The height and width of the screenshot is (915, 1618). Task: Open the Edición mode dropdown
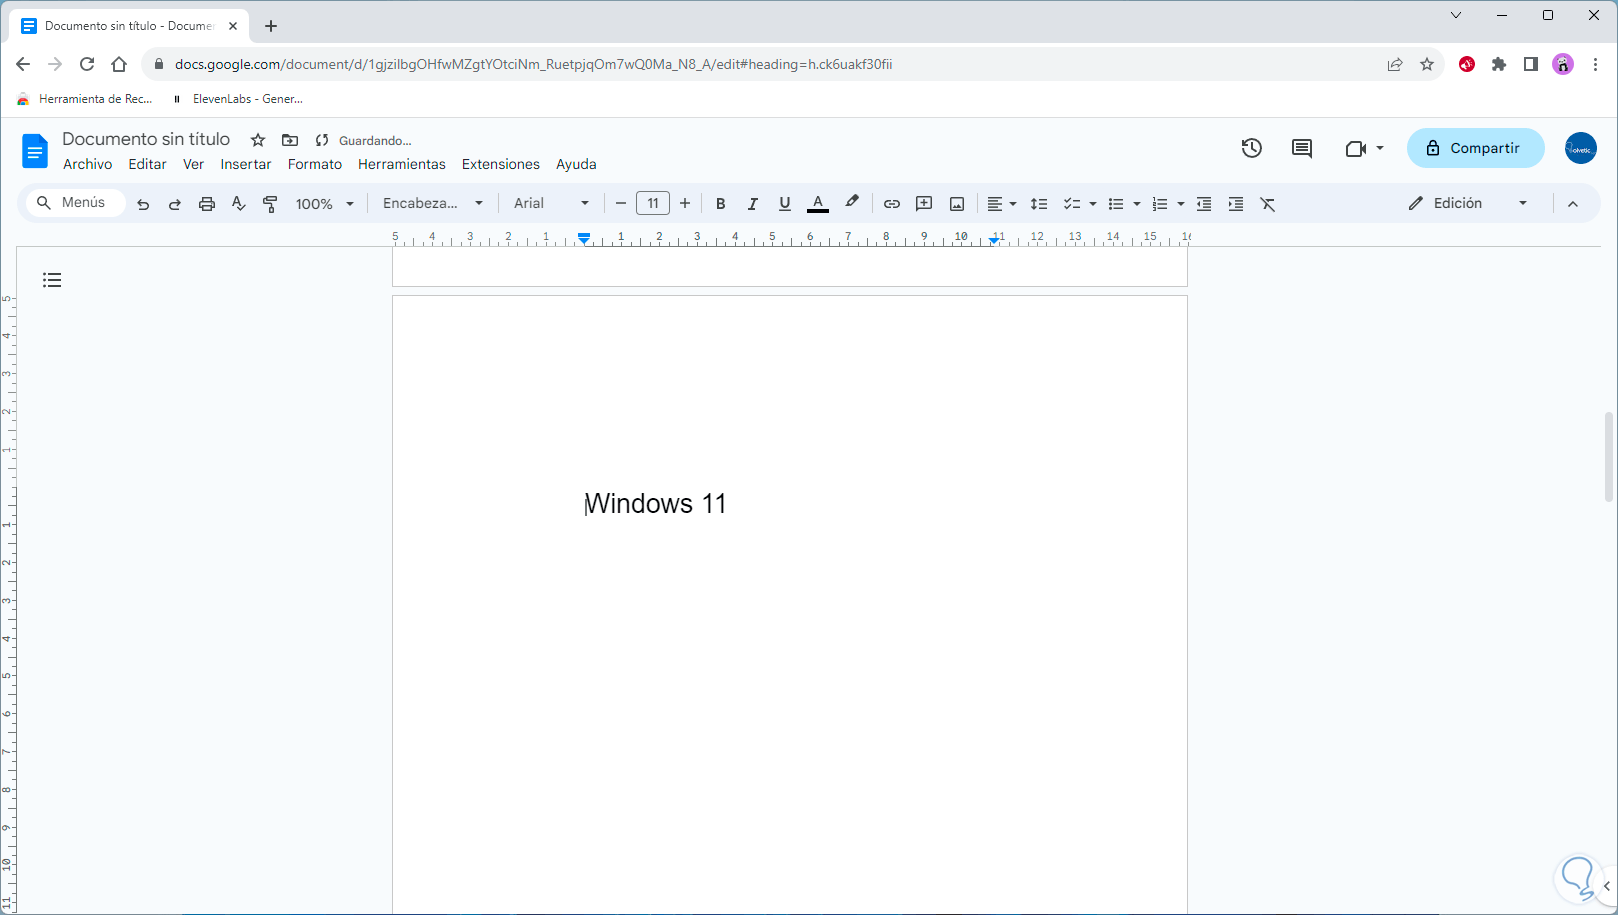tap(1468, 203)
